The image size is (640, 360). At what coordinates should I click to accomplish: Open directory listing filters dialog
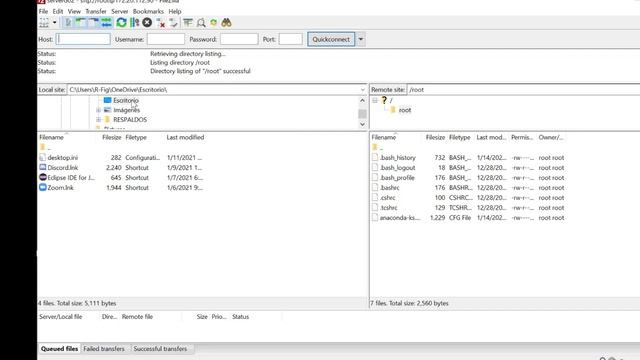(188, 23)
